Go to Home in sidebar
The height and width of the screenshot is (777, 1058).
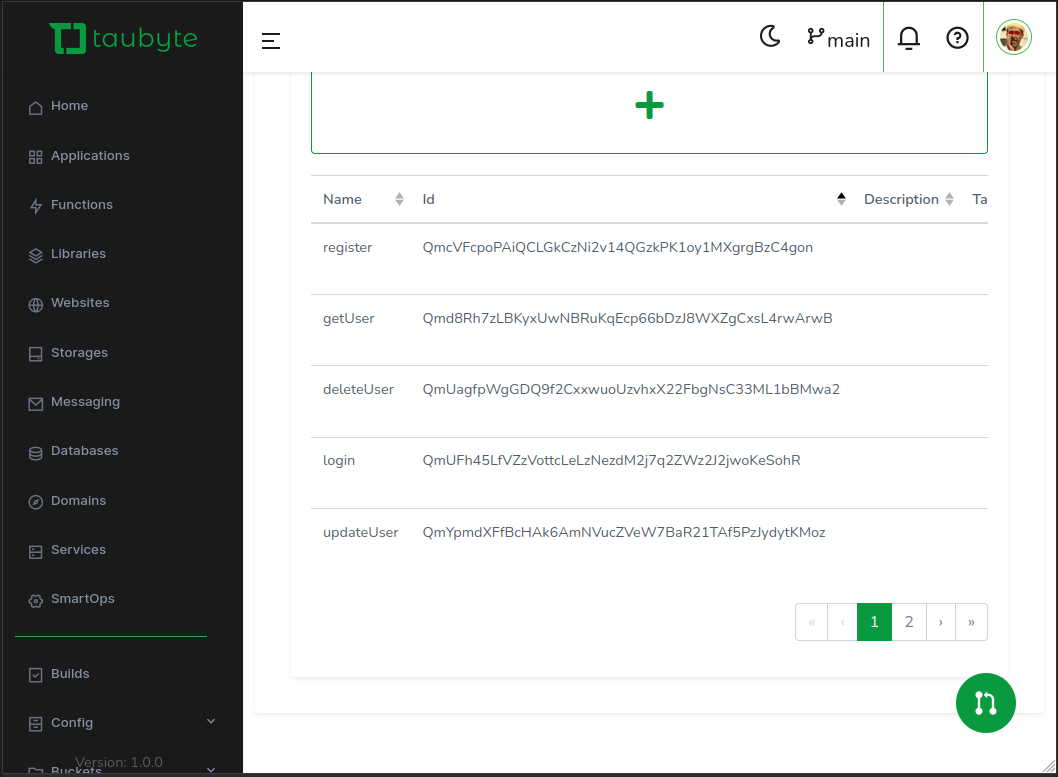(69, 106)
